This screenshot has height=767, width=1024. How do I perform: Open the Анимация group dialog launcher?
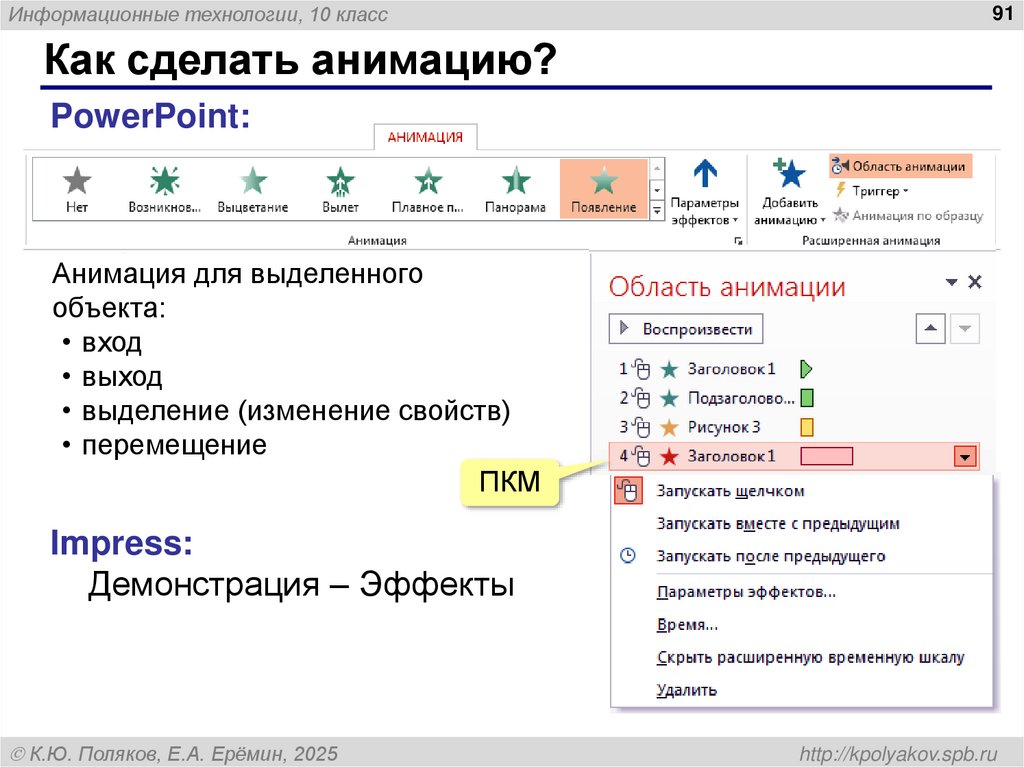(x=738, y=241)
